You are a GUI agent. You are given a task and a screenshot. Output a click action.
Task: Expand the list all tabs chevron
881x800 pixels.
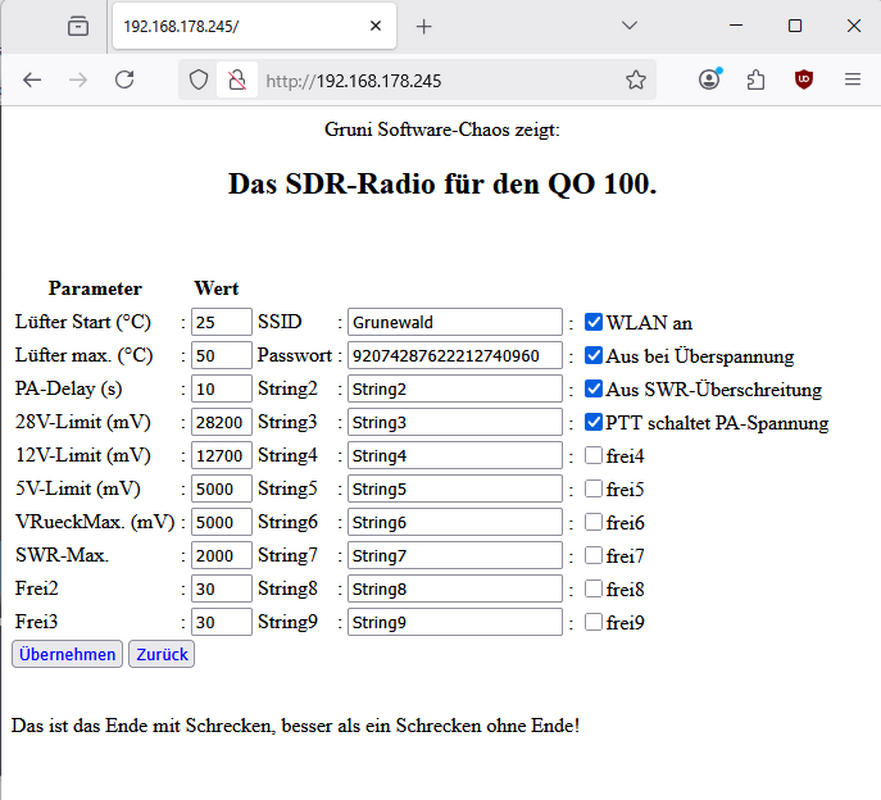[629, 26]
